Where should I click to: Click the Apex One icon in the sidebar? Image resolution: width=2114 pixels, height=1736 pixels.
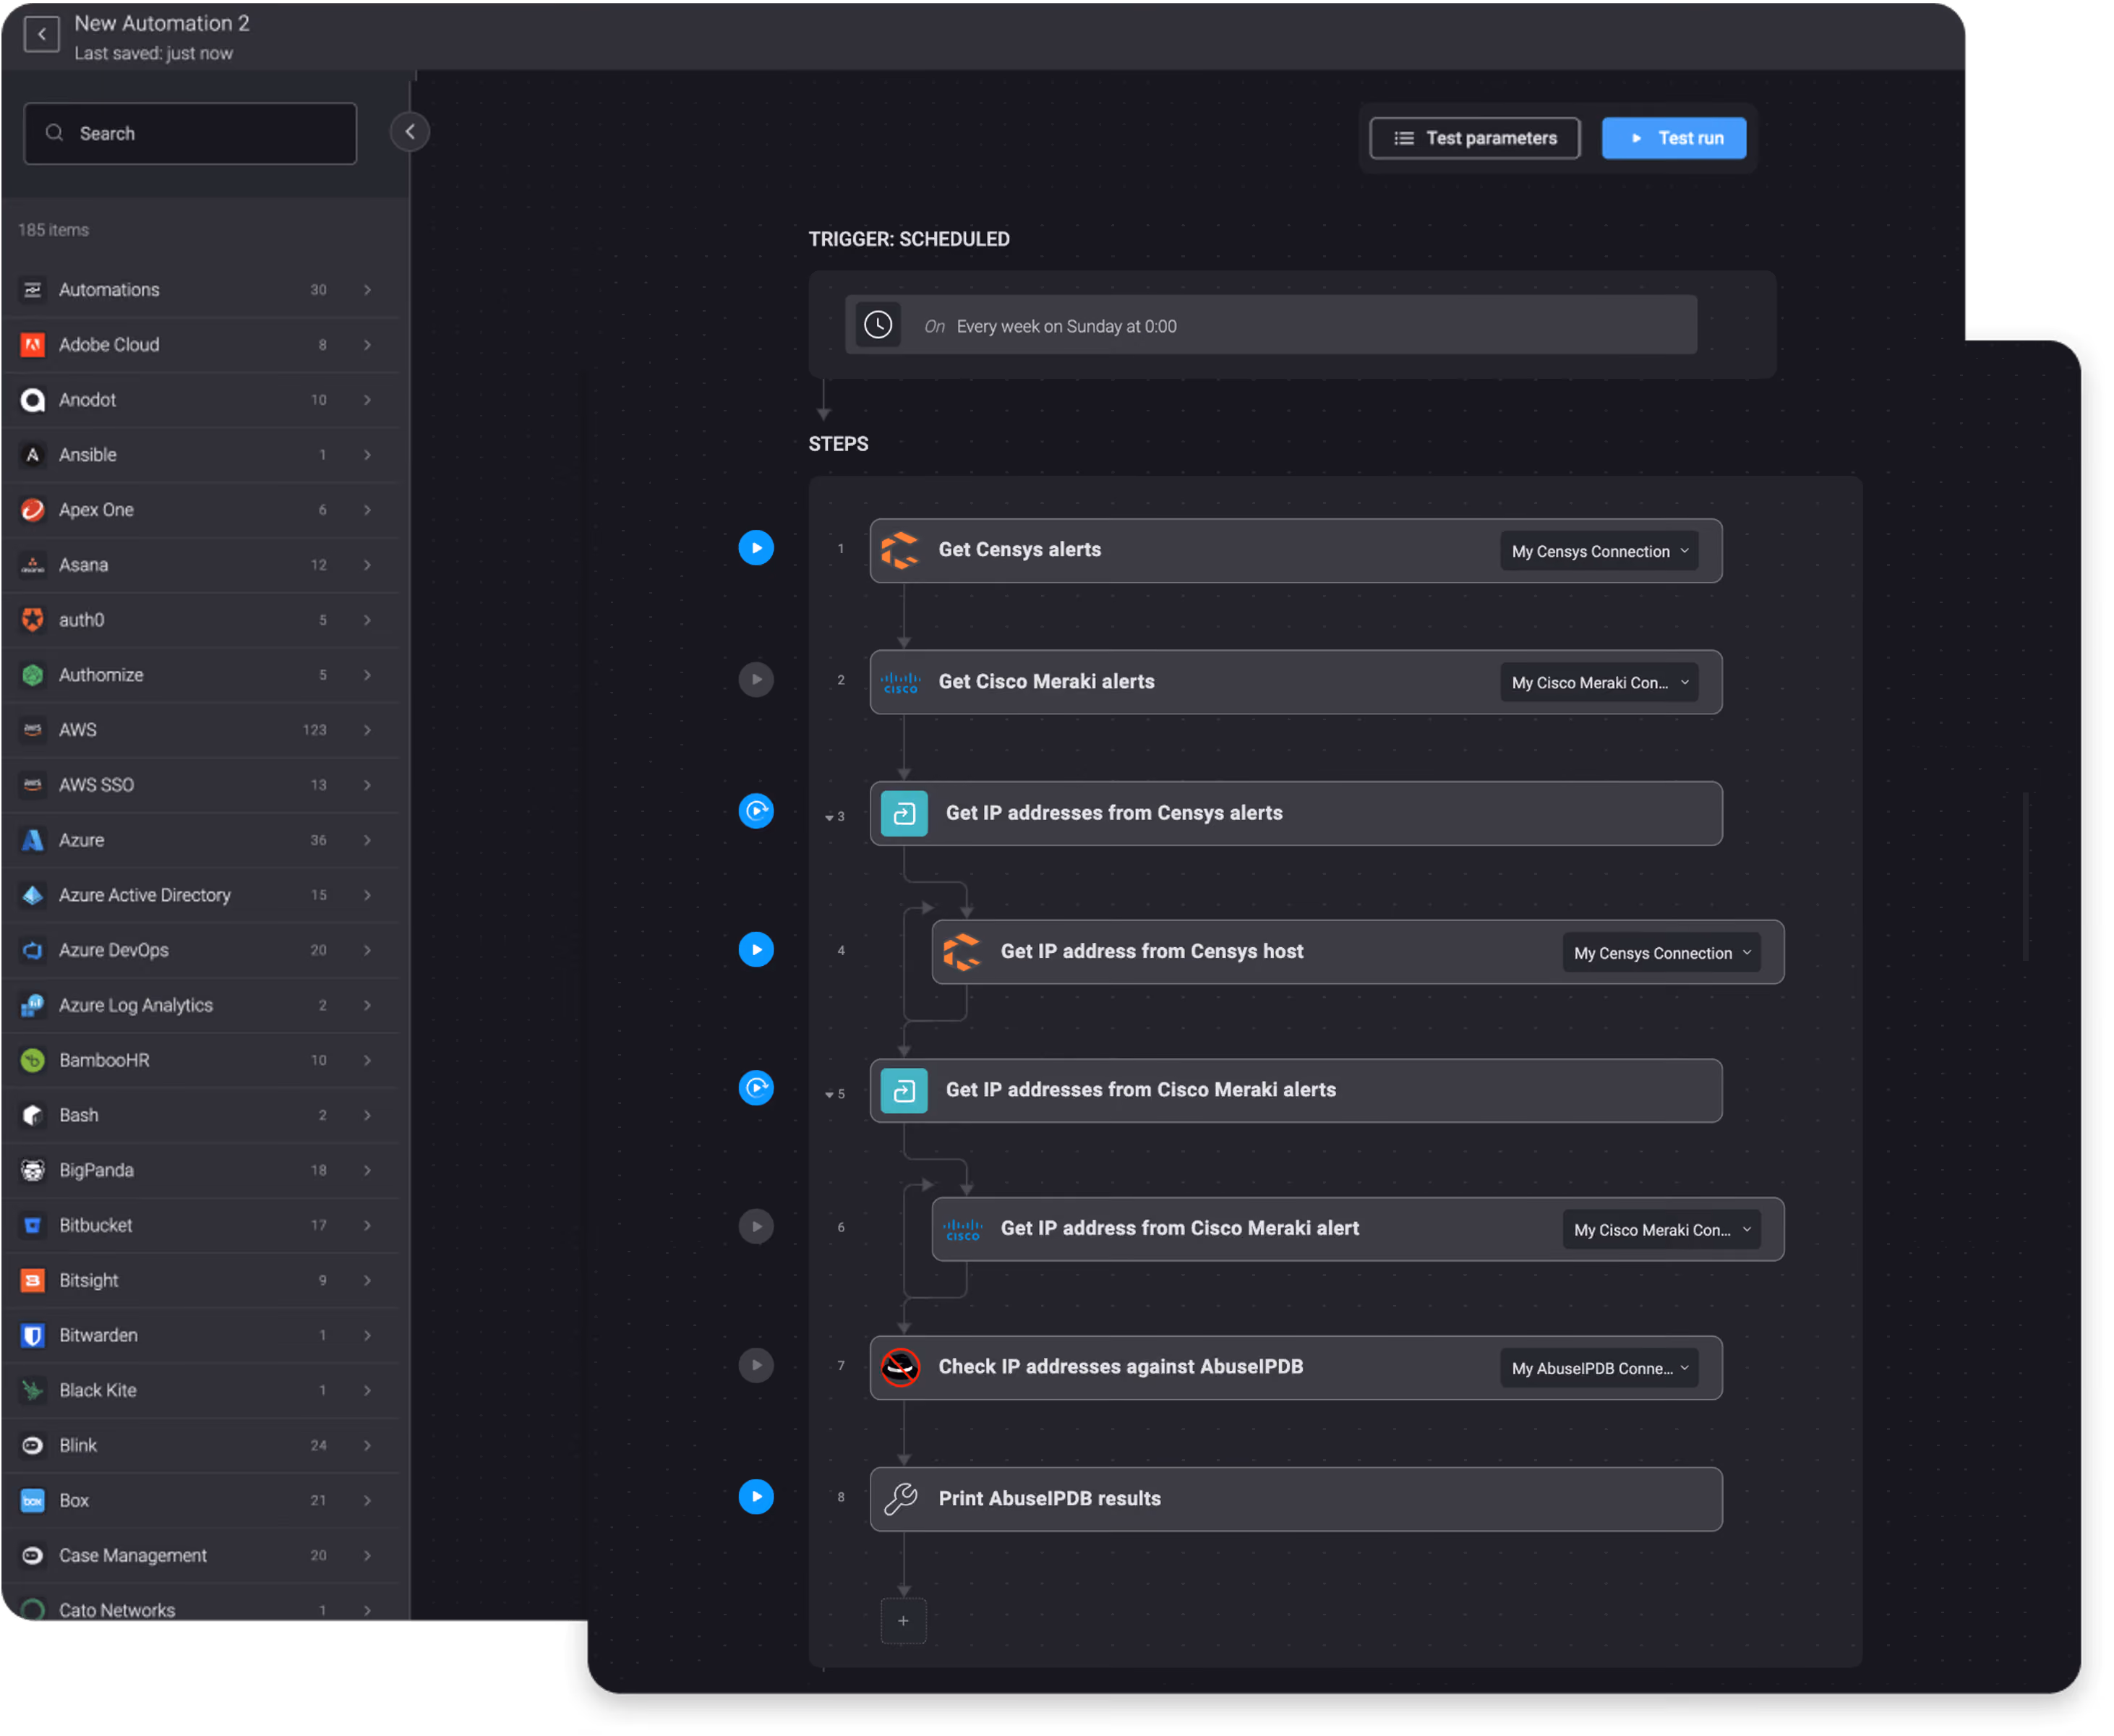33,510
